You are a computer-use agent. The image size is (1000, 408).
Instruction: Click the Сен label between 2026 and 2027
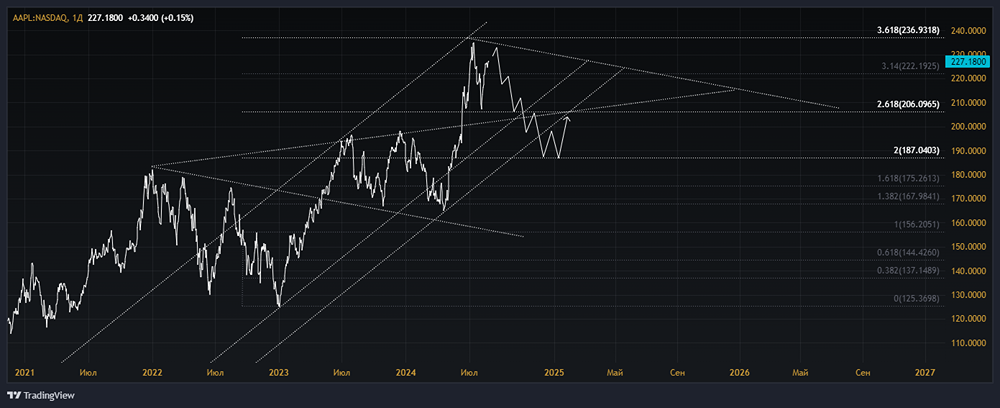pos(862,372)
